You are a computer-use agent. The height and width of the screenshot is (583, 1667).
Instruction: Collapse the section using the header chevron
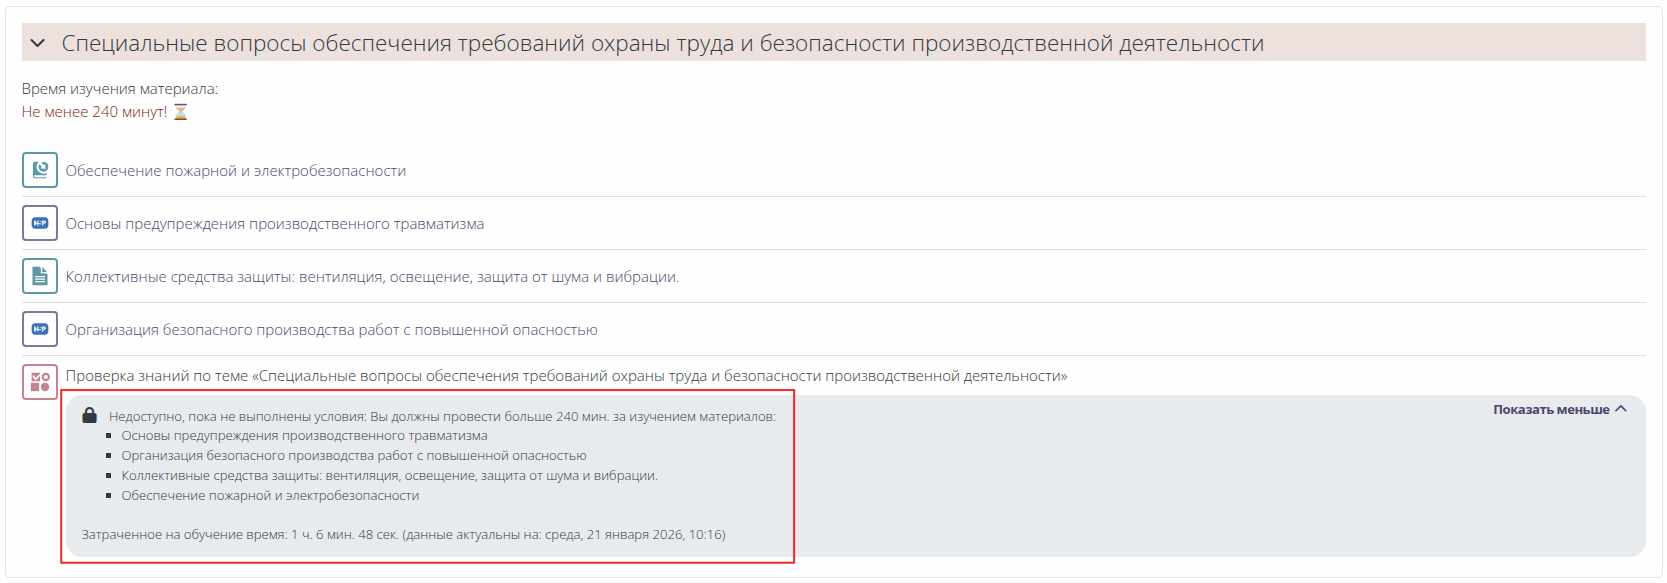tap(38, 43)
